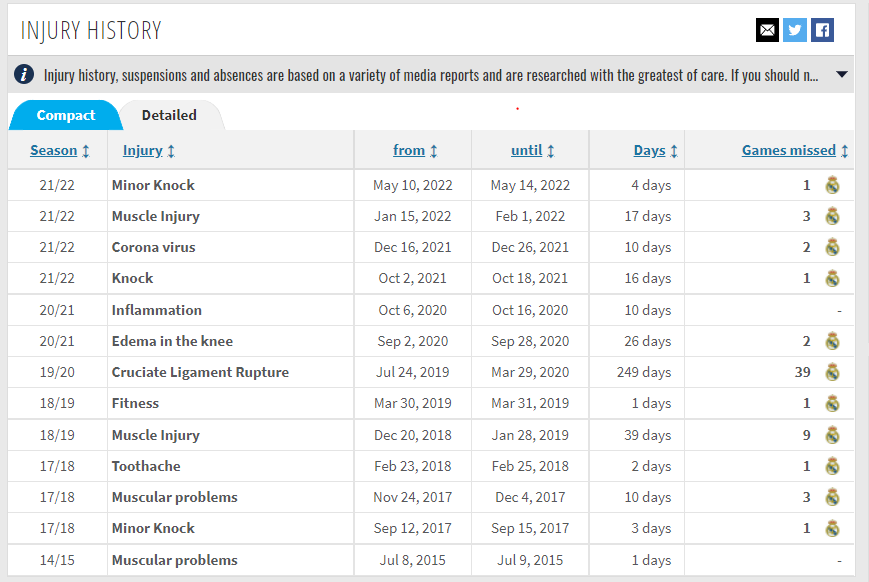Sort by the Injury column link
Viewport: 869px width, 582px height.
pos(143,150)
